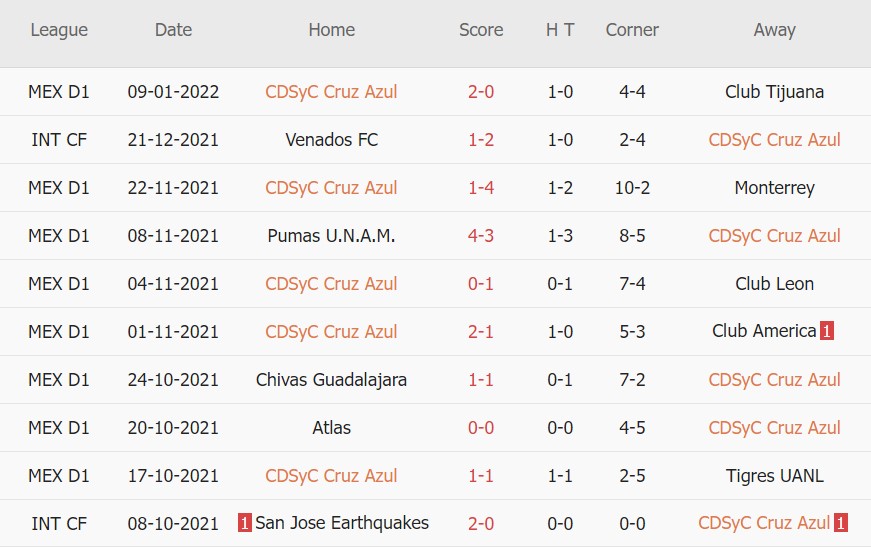Click CDSyC Cruz Azul in the 09-01-2022 row
The height and width of the screenshot is (547, 871).
tap(332, 92)
